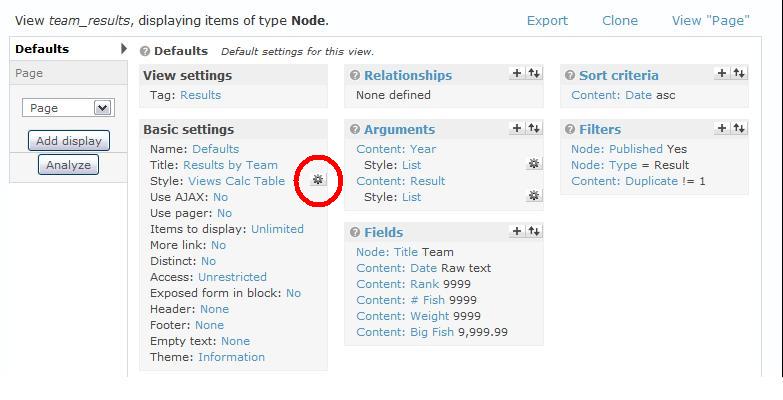Add a Filter with the plus icon
This screenshot has width=783, height=400.
[722, 128]
